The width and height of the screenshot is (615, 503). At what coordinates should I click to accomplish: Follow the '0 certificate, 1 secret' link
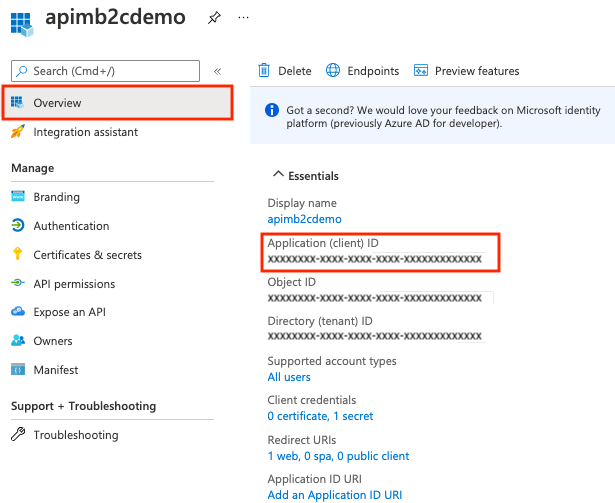click(320, 416)
